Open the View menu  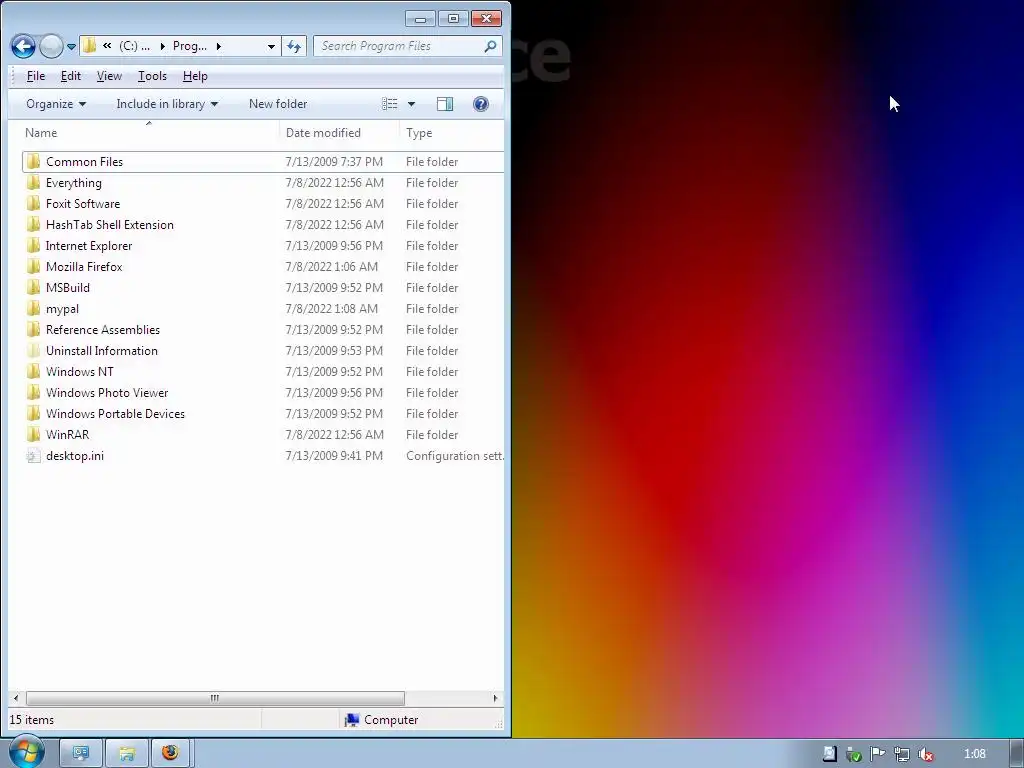109,76
